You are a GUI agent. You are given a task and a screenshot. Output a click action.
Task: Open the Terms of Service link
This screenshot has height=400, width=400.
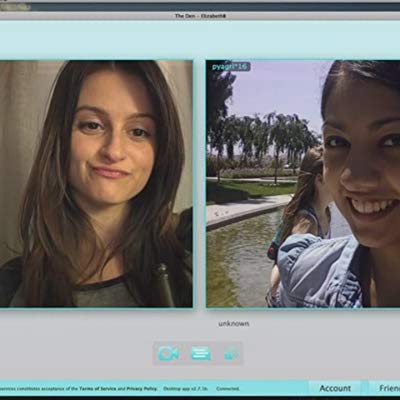[98, 389]
